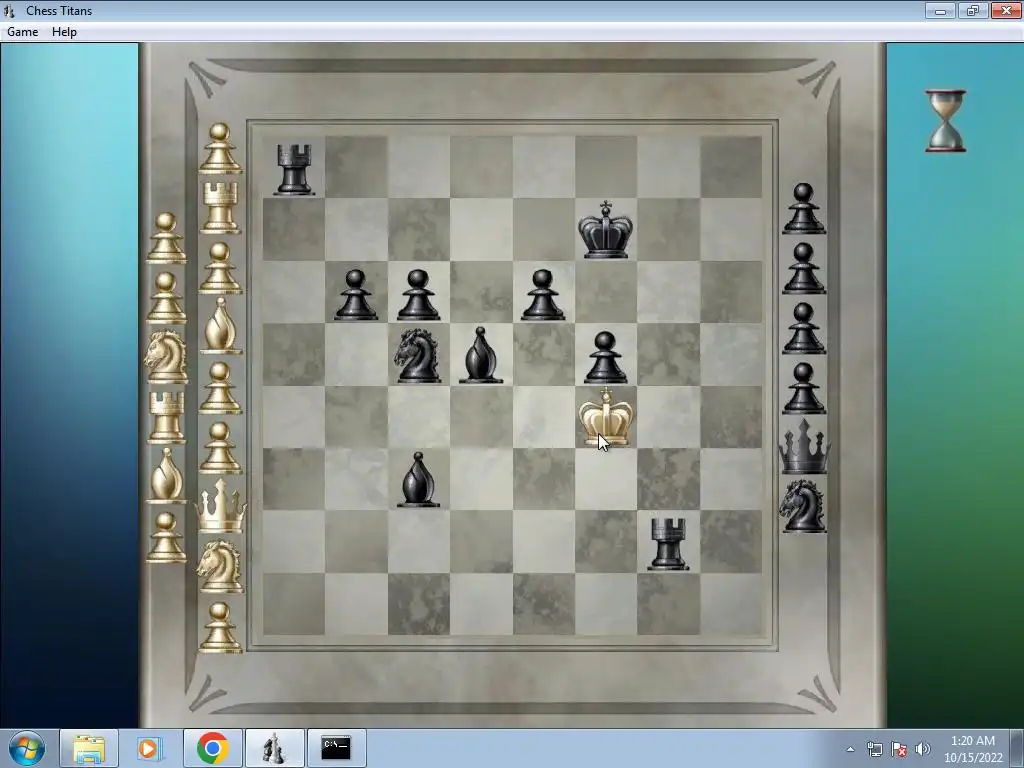Click the volume speaker tray icon
The image size is (1024, 768).
pyautogui.click(x=923, y=749)
